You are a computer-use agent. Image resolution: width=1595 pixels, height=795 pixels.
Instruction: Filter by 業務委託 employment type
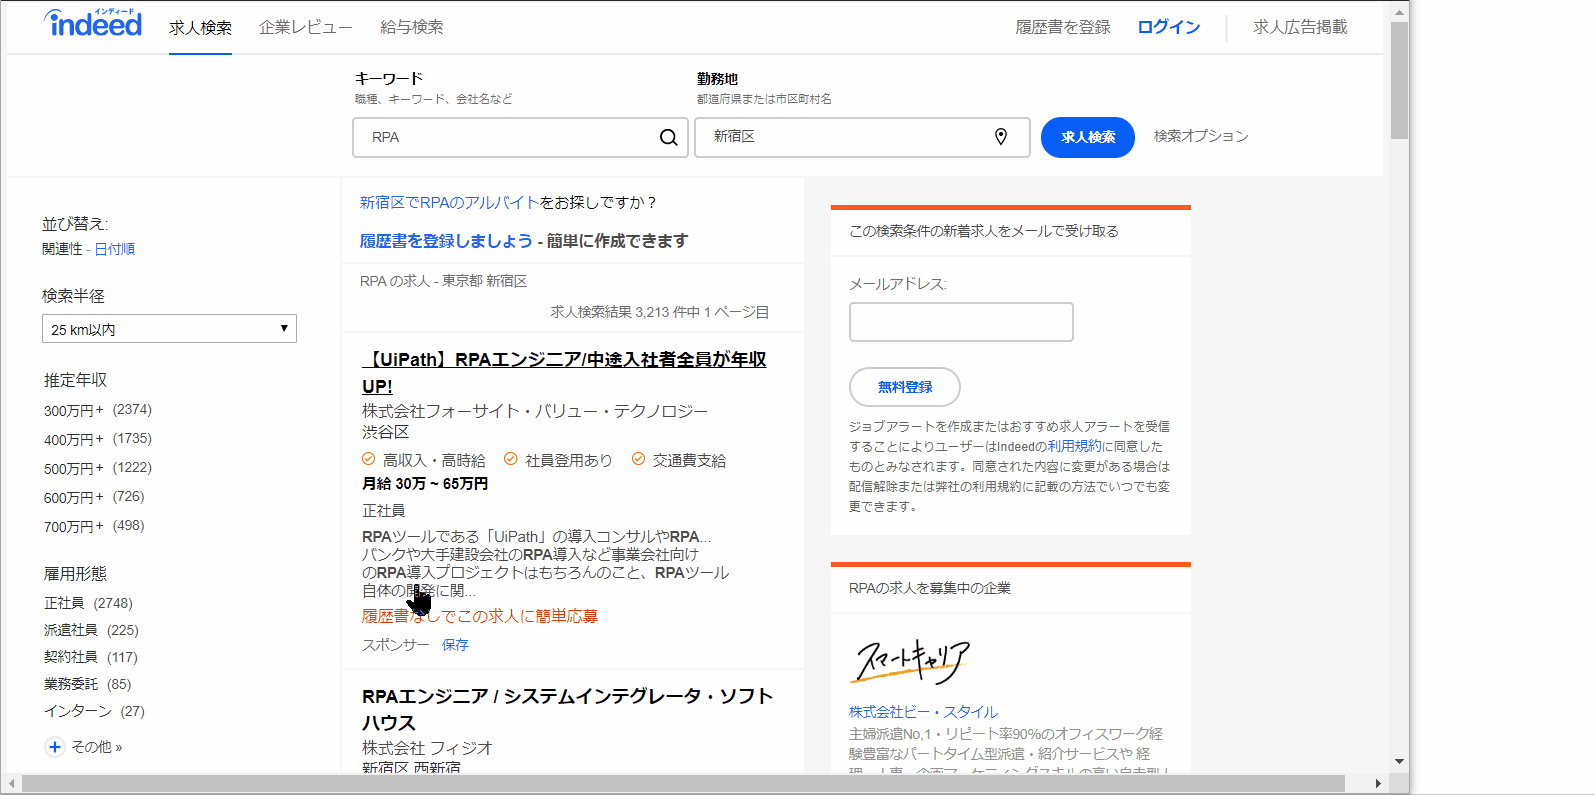87,684
